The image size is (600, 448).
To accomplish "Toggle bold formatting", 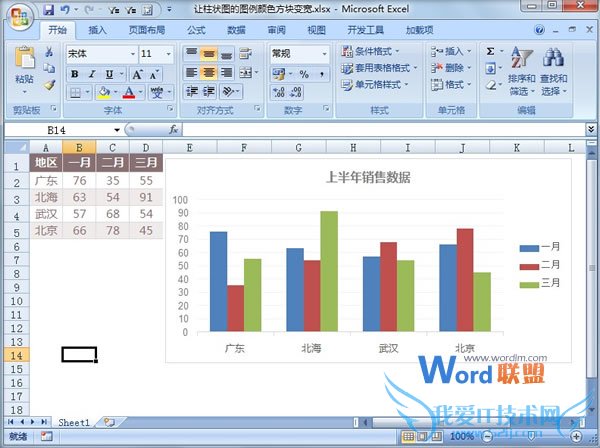I will (x=75, y=74).
